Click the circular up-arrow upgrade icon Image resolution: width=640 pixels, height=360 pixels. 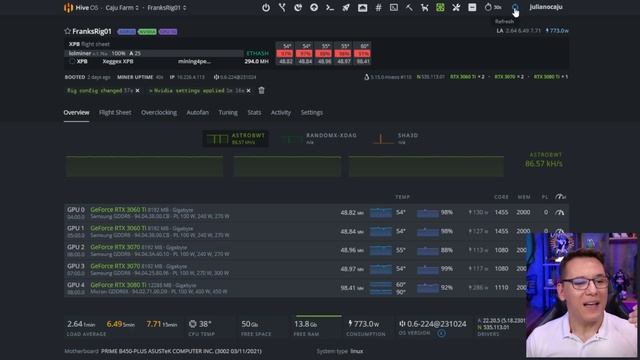coord(314,7)
